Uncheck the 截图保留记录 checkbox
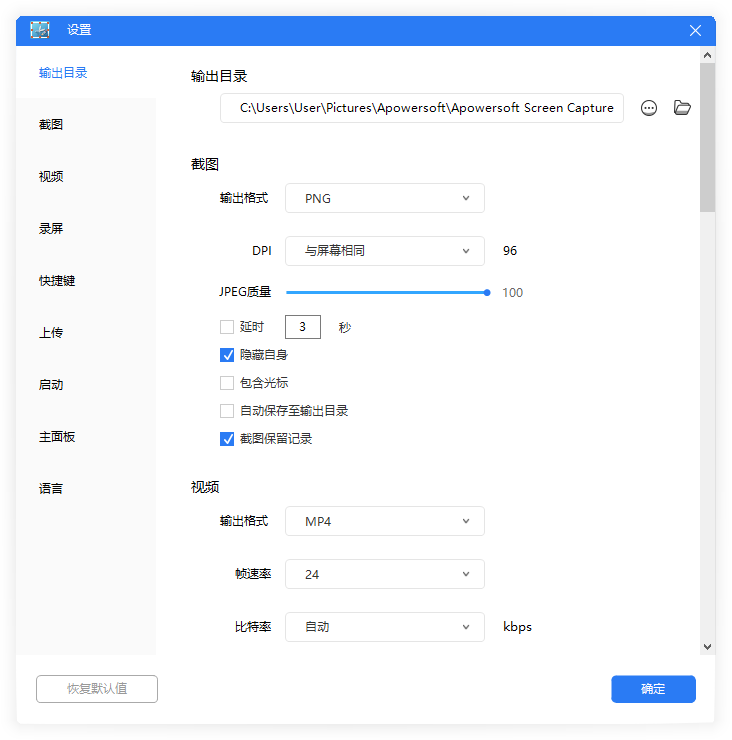732x740 pixels. [x=227, y=439]
